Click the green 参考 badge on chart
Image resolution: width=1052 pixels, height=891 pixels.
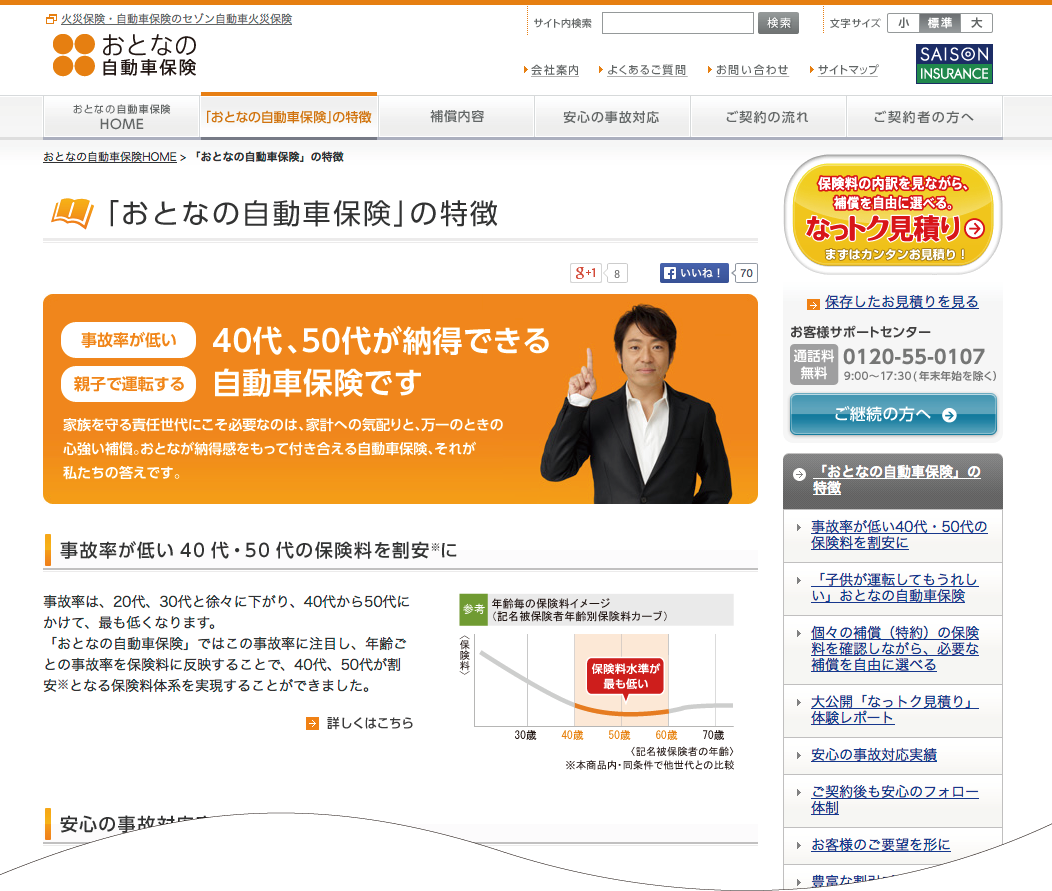[x=473, y=609]
